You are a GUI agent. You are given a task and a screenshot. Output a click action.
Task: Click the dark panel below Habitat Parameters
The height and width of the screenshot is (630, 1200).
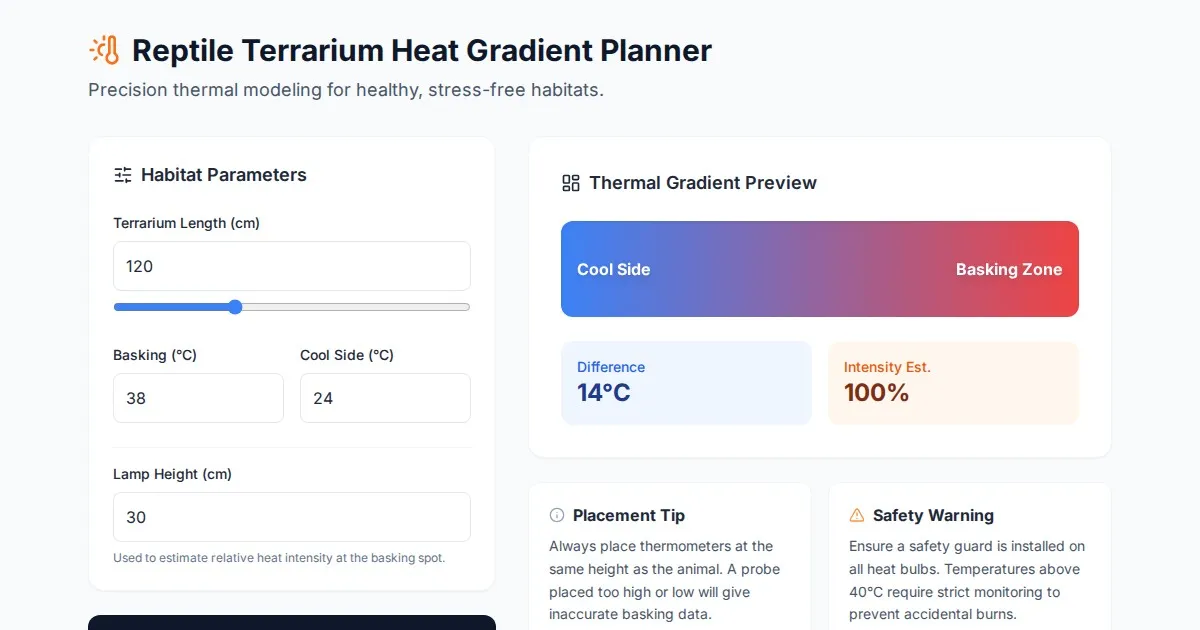pos(291,622)
